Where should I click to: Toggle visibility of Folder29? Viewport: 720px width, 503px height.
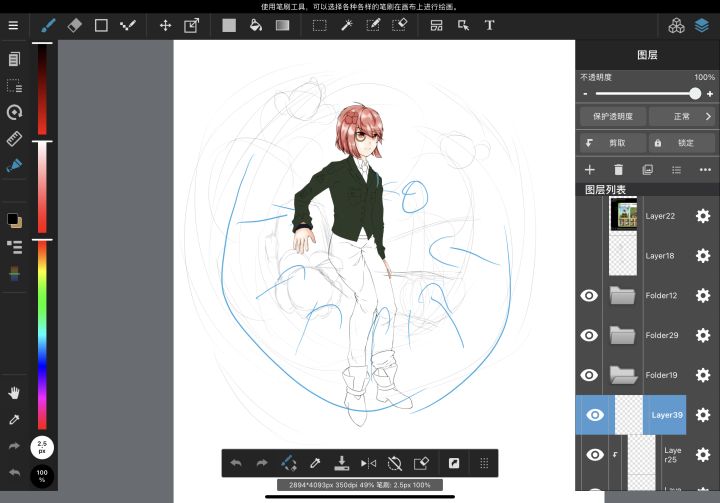pyautogui.click(x=589, y=335)
